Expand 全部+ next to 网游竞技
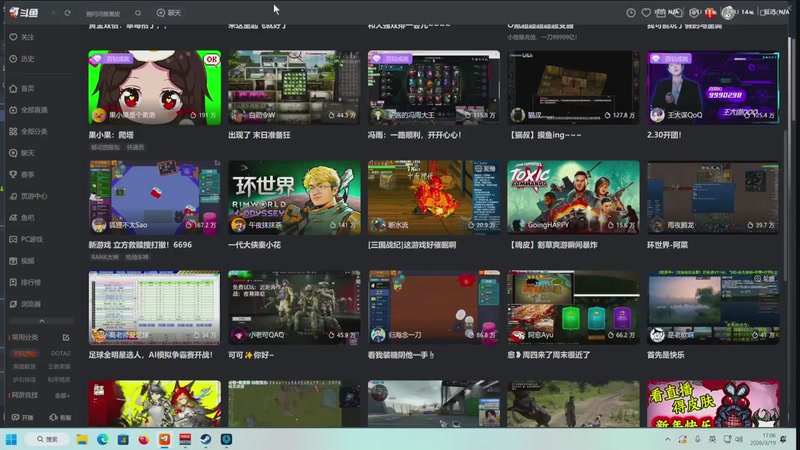 point(62,395)
